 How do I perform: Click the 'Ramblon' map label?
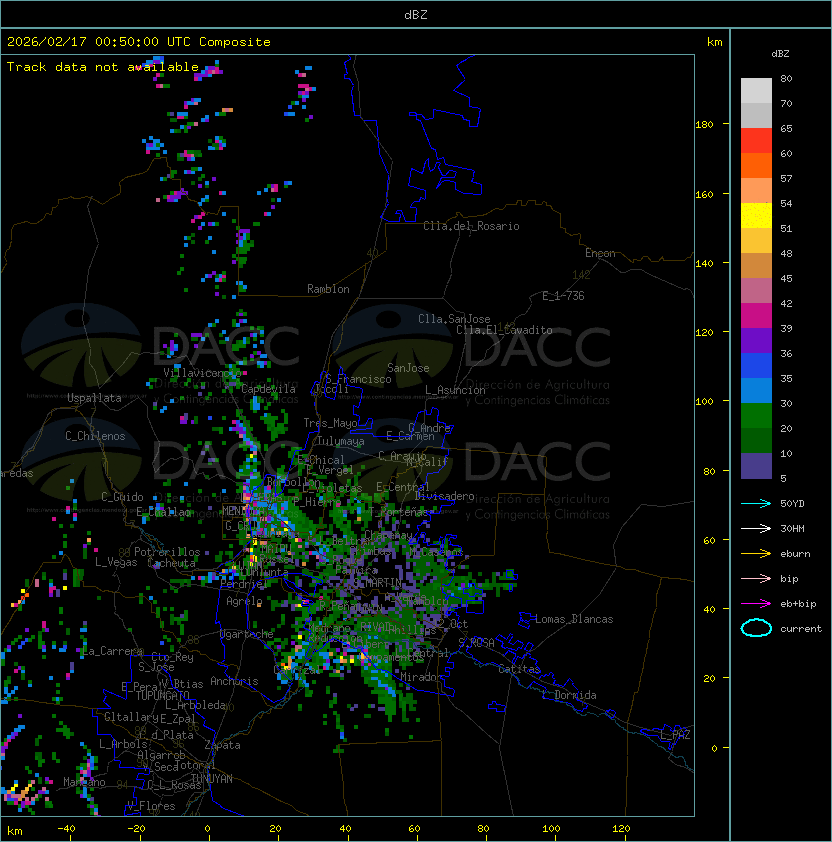(x=328, y=289)
